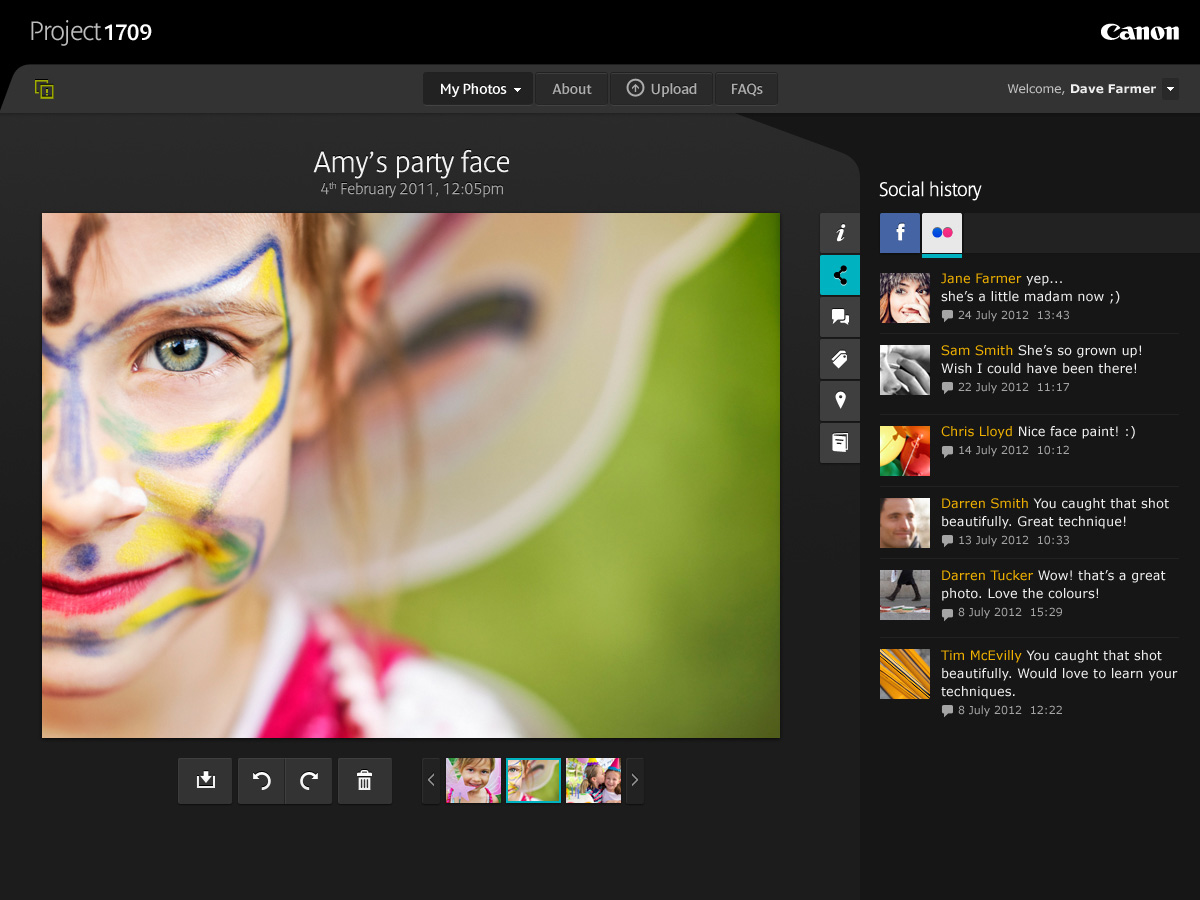Image resolution: width=1200 pixels, height=900 pixels.
Task: Expand the My Photos dropdown
Action: (x=479, y=89)
